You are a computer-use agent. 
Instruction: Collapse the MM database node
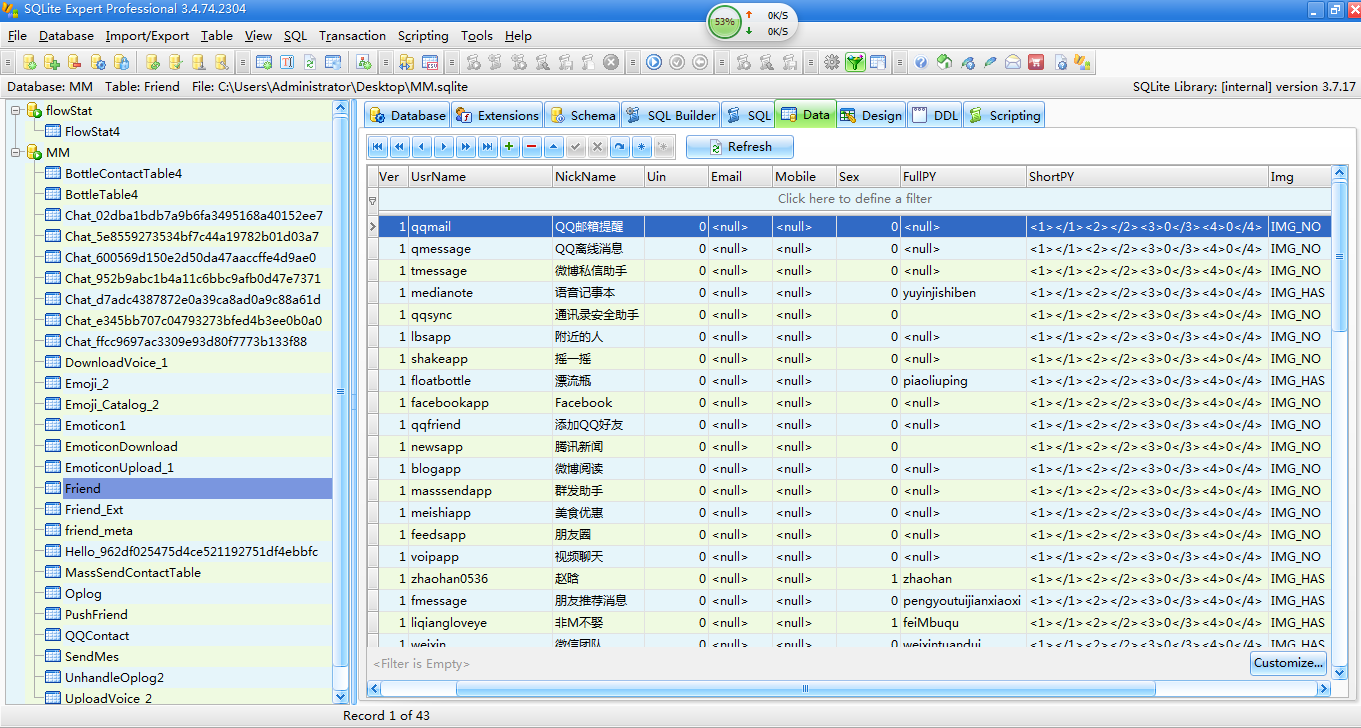tap(16, 152)
